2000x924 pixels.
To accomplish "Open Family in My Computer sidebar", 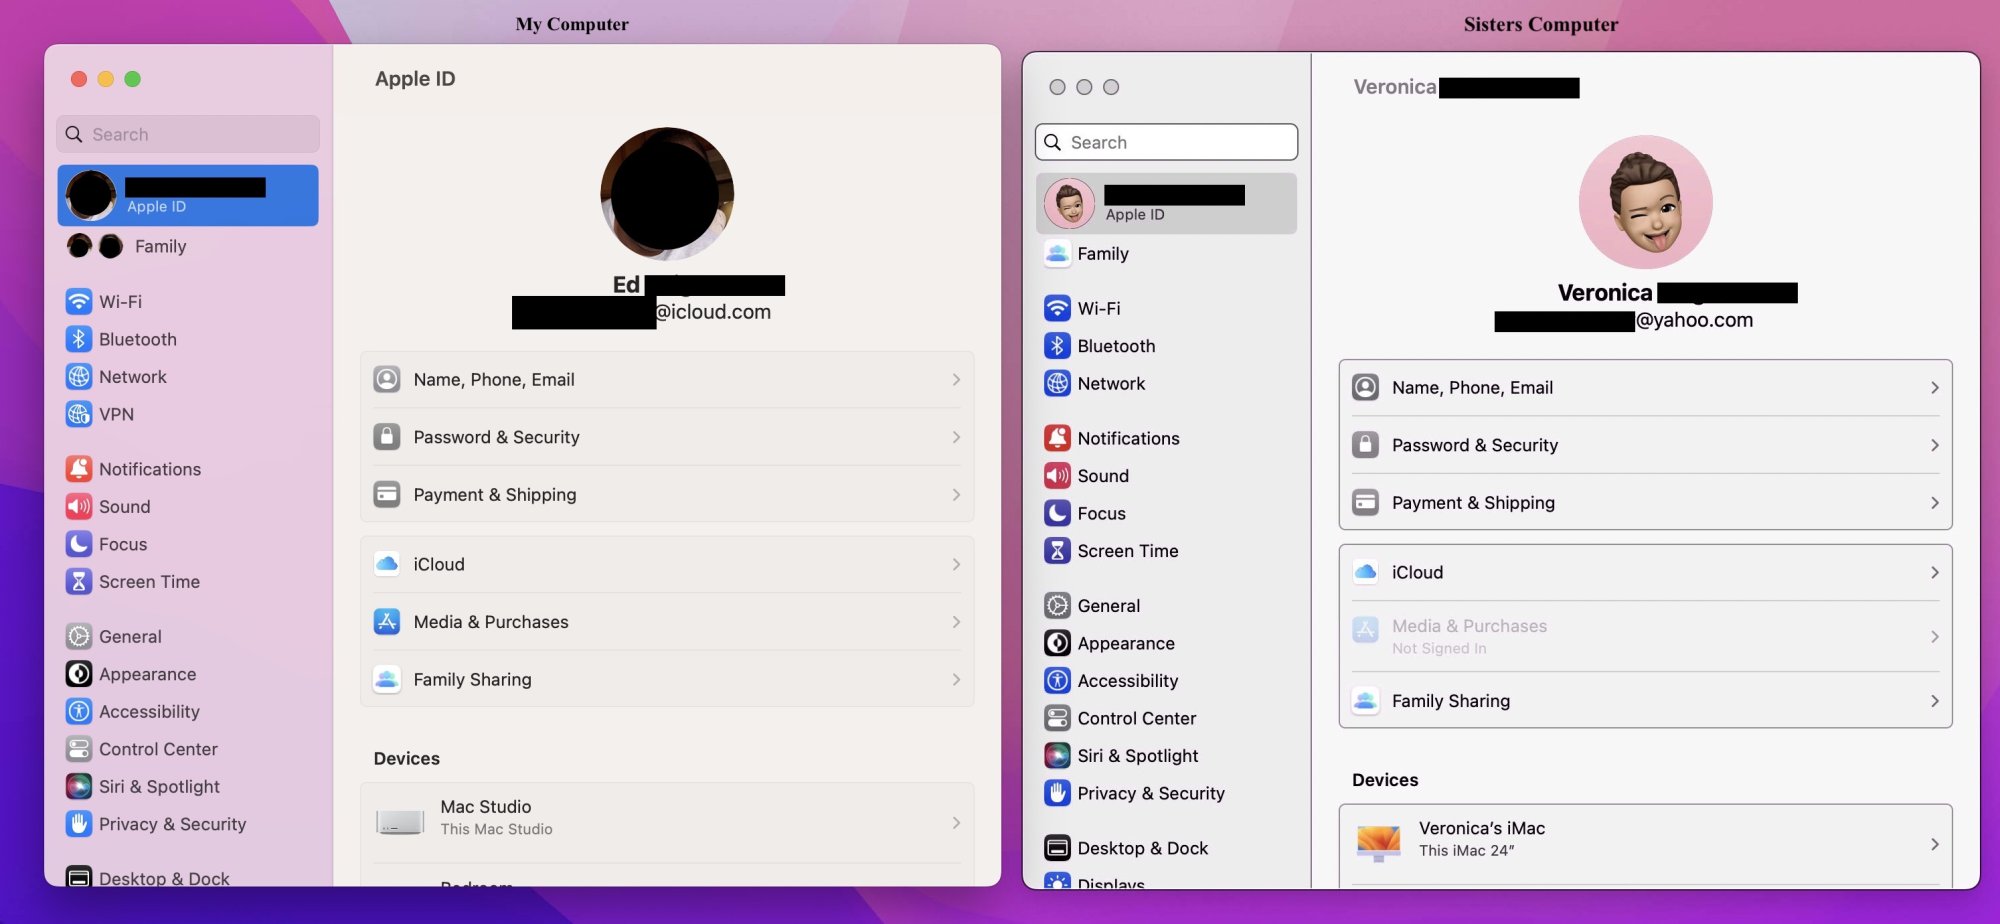I will [188, 246].
